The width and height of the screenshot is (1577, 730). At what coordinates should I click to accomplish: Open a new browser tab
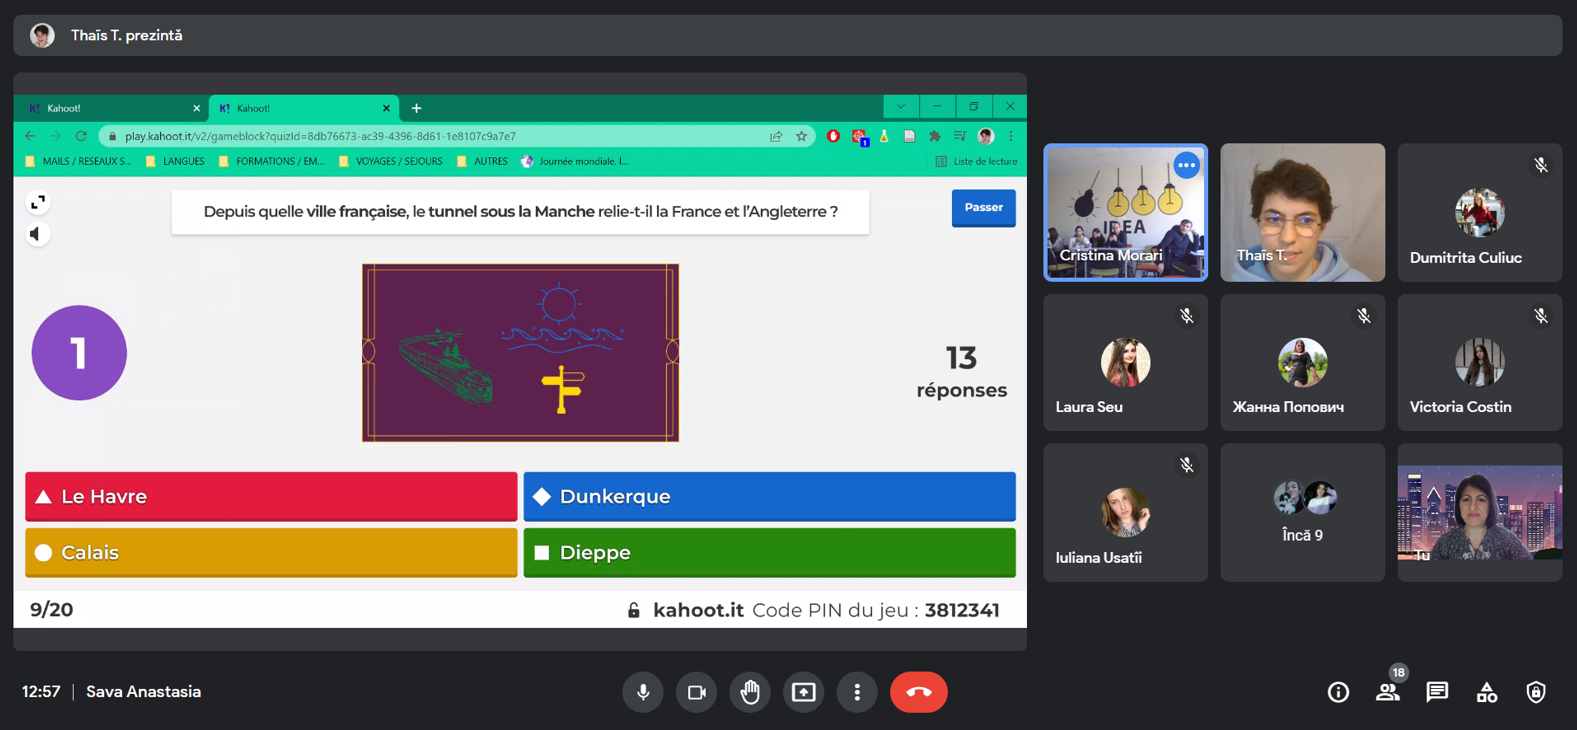coord(417,108)
